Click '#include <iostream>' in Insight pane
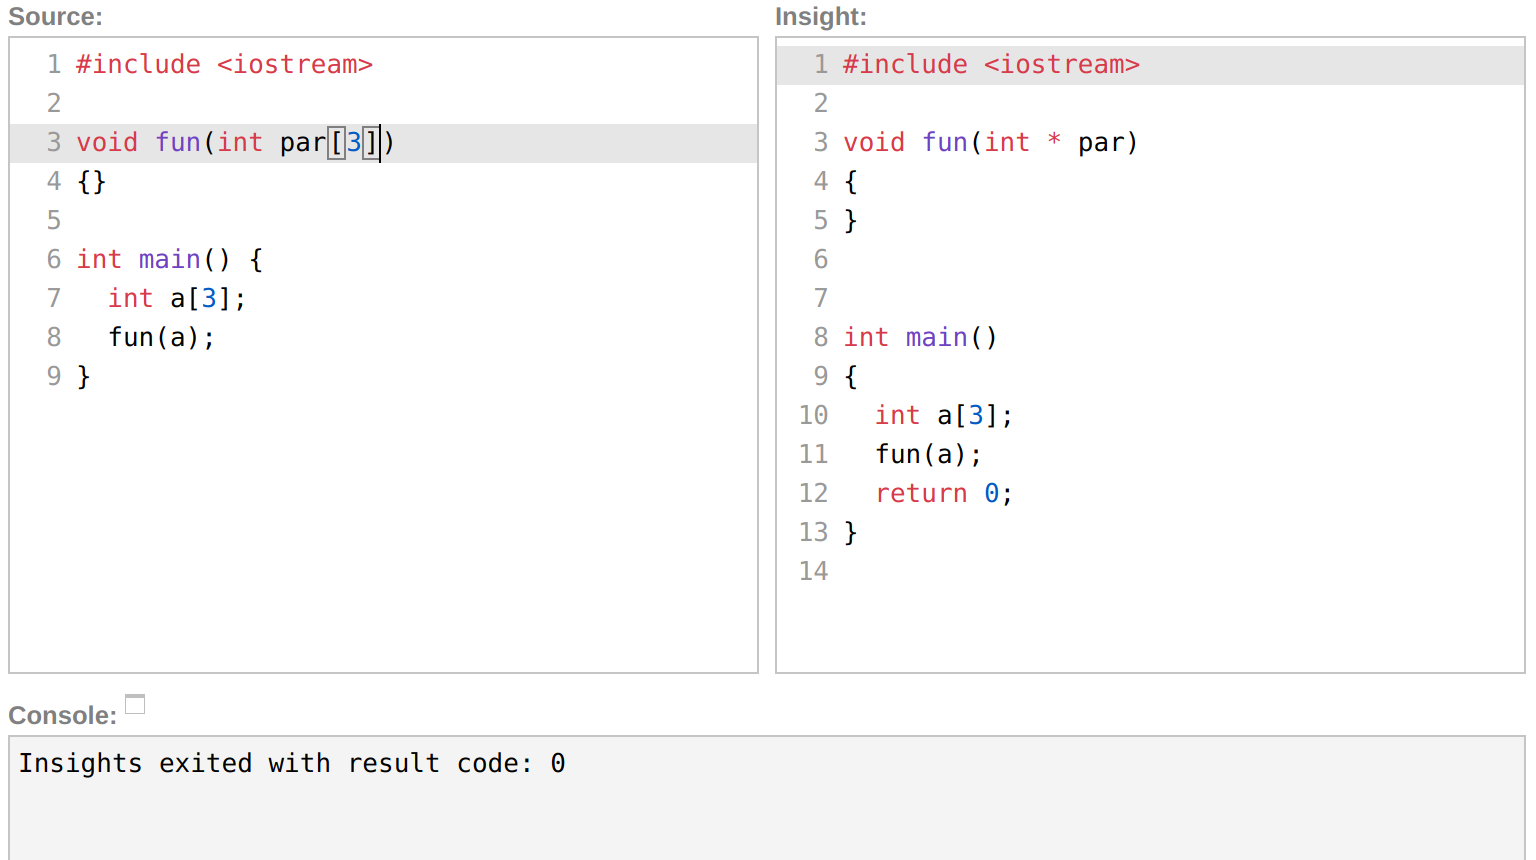This screenshot has height=860, width=1536. [x=991, y=64]
